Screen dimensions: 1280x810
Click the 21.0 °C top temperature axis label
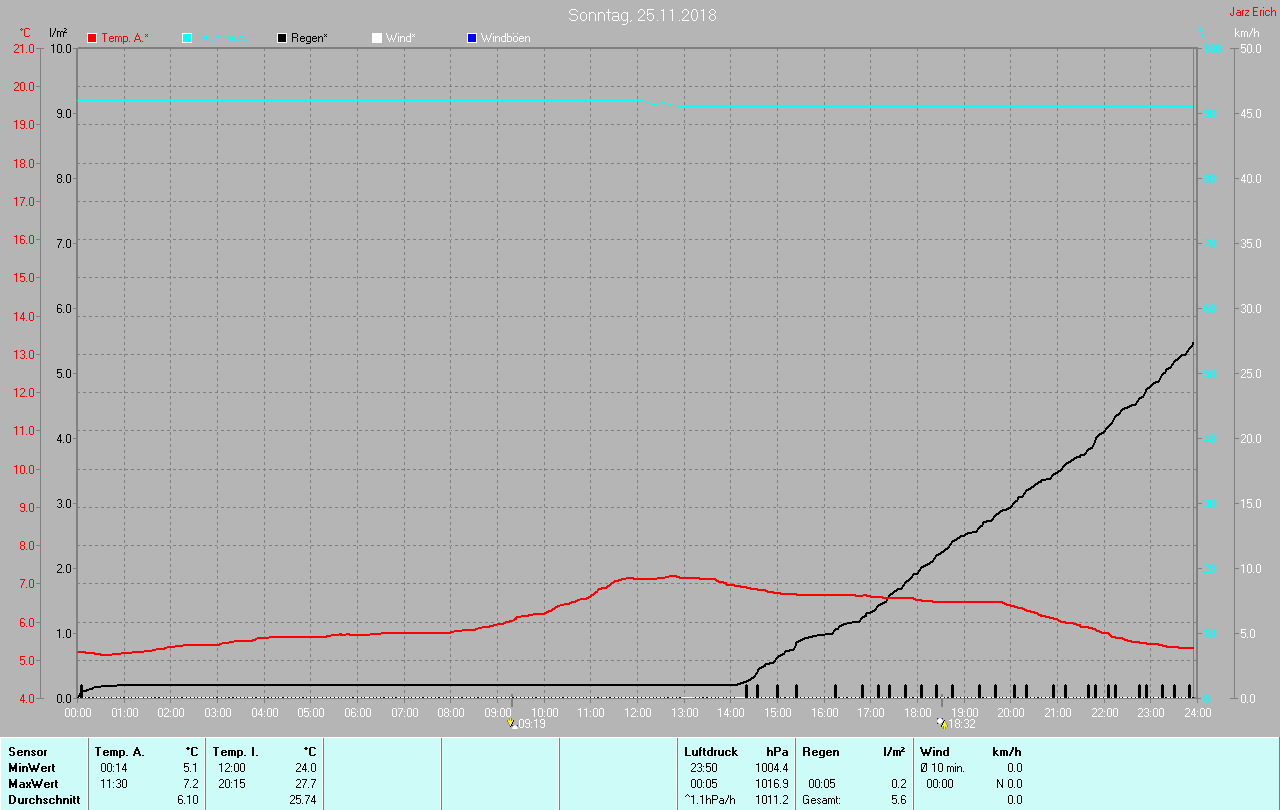24,48
